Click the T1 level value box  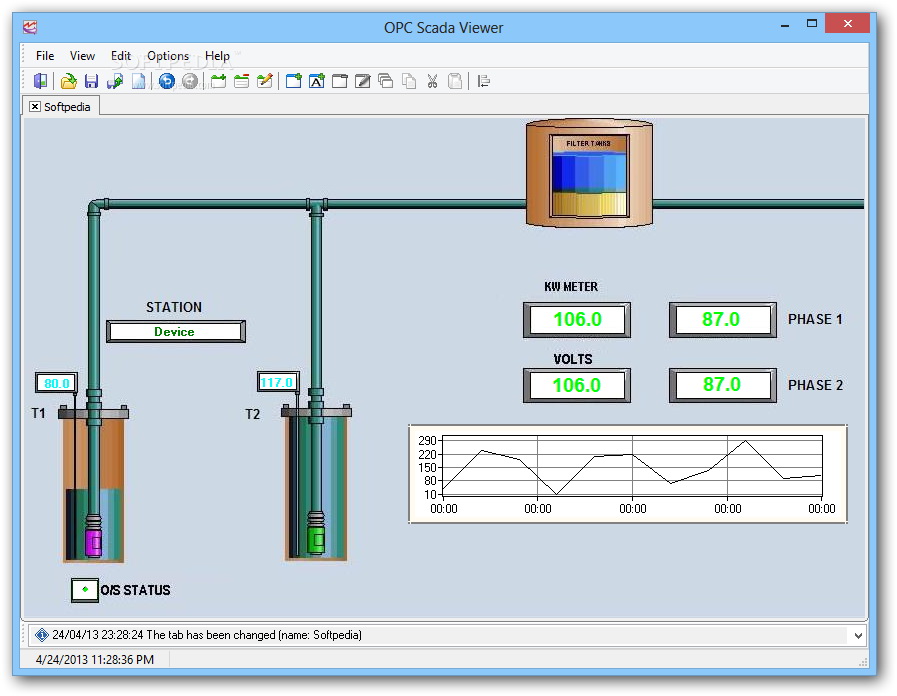coord(57,383)
